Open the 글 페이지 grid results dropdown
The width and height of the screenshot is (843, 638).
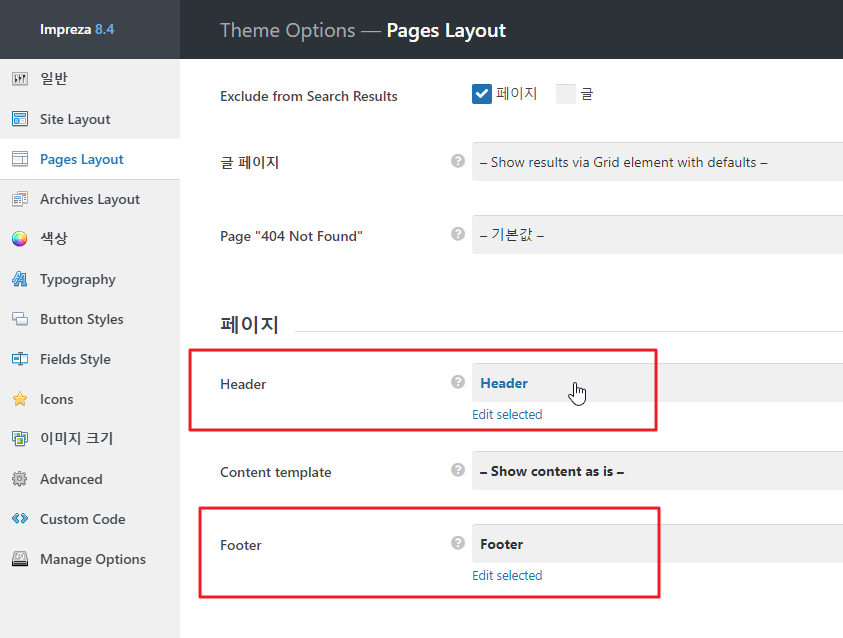pos(657,162)
